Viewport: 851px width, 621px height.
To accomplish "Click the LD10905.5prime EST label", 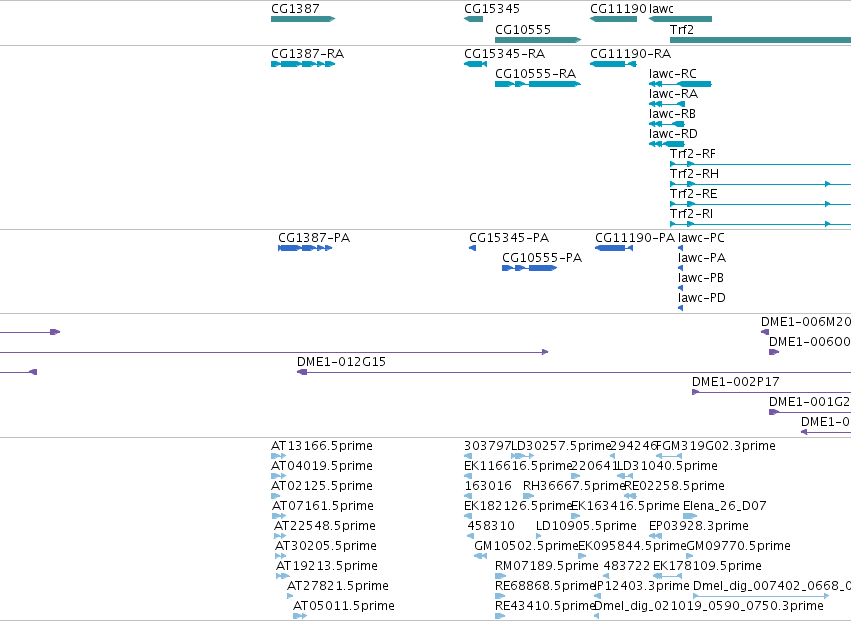I will 586,527.
